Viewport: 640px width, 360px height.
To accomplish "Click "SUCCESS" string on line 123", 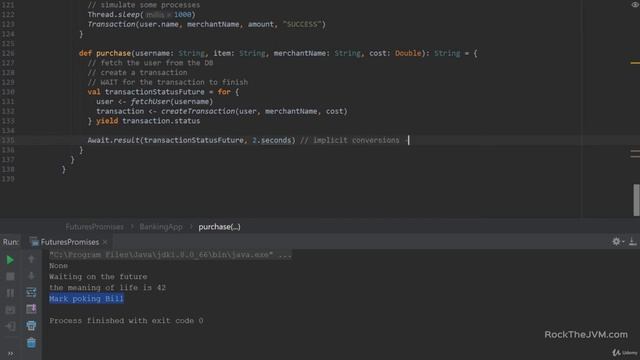I will 302,24.
